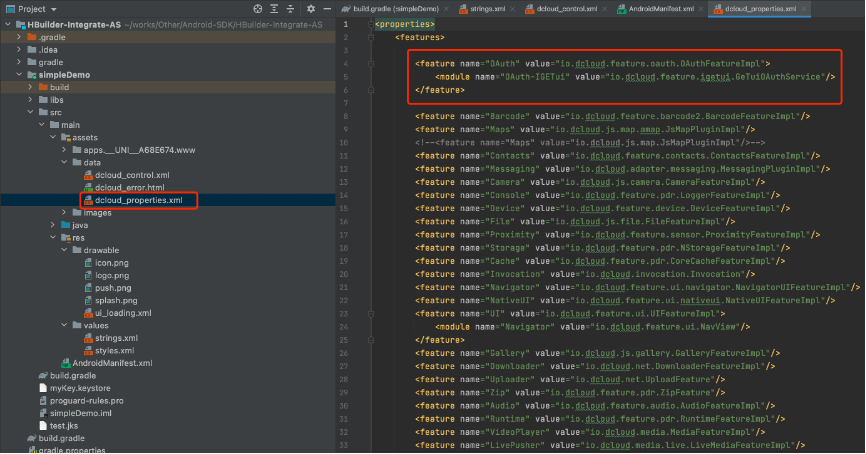The width and height of the screenshot is (866, 454).
Task: Select gradle.properties at the tree bottom
Action: click(x=72, y=450)
